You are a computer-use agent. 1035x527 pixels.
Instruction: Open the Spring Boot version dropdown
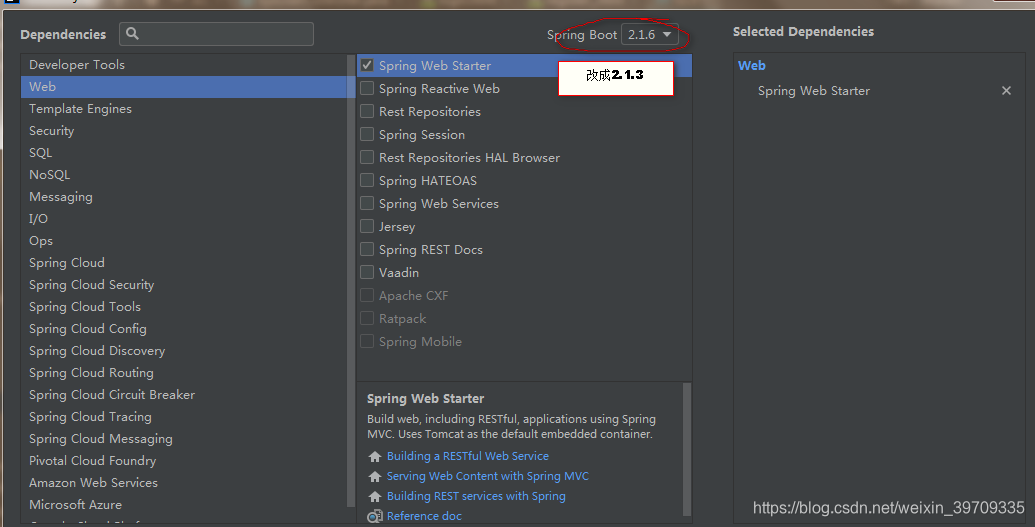tap(650, 34)
